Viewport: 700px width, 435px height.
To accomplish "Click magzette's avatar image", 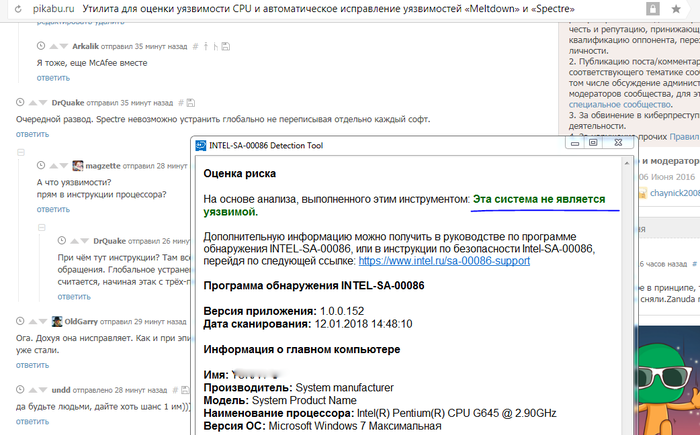I will tap(77, 165).
